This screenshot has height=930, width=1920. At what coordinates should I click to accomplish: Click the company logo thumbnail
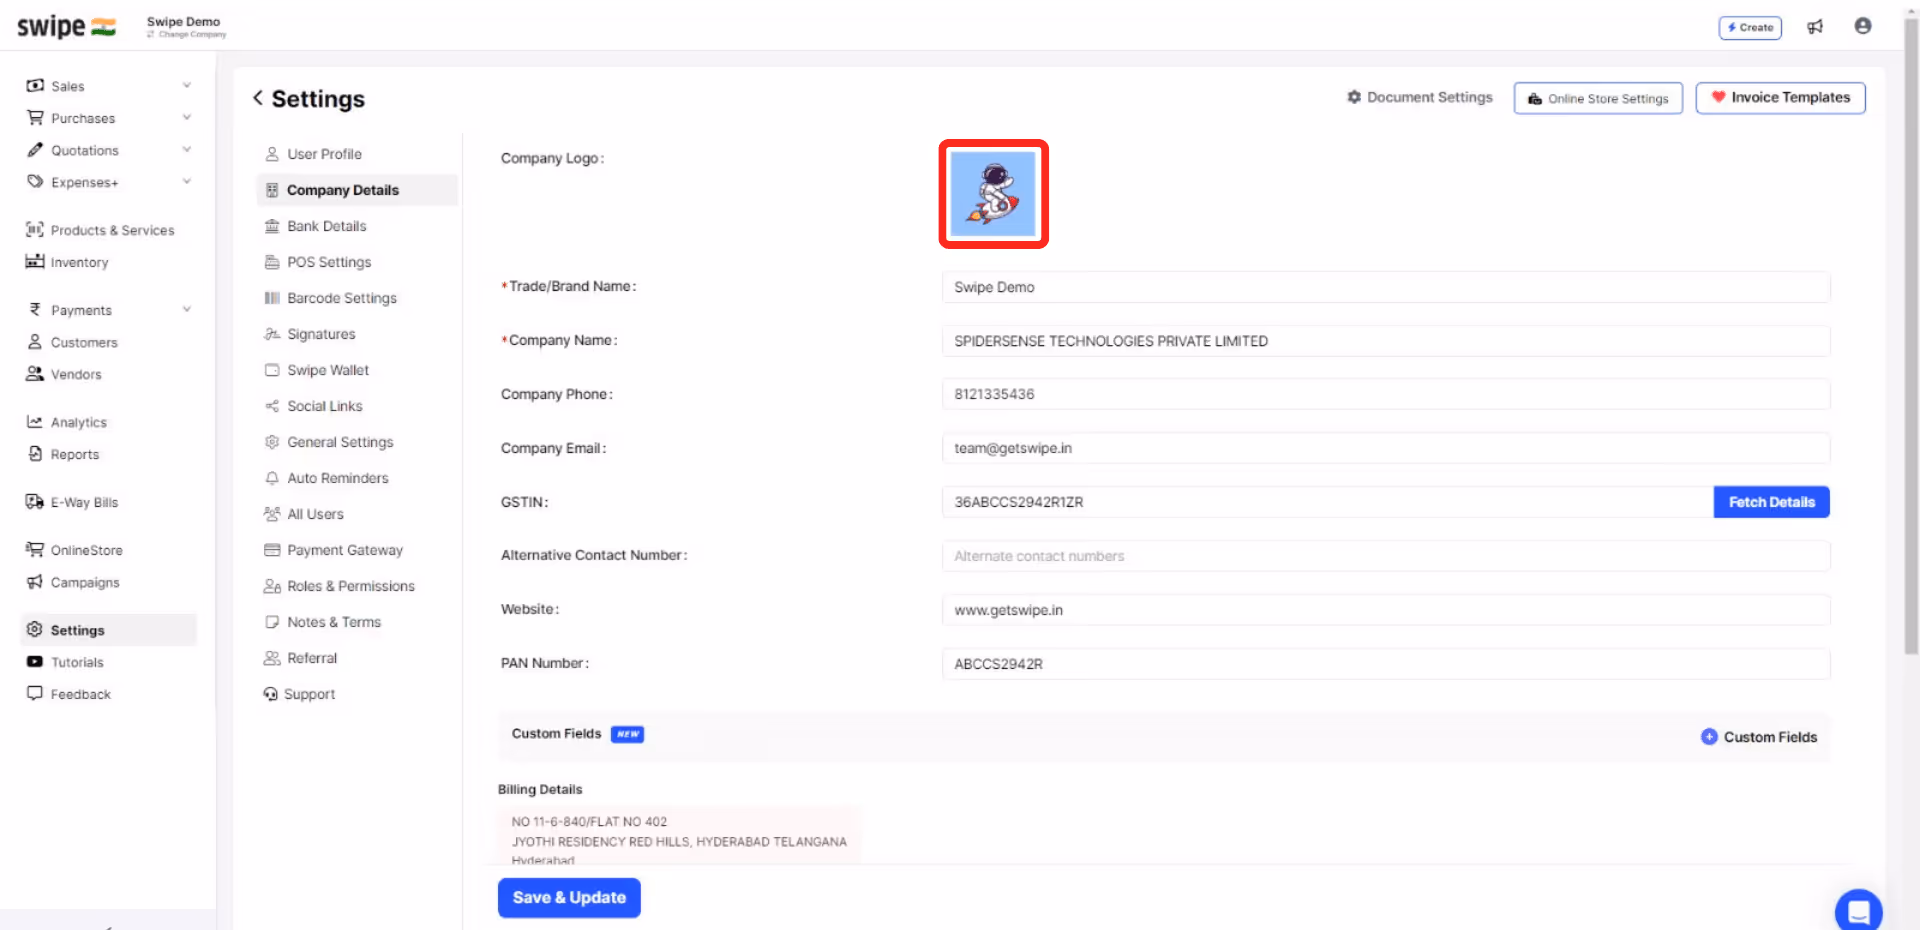[x=993, y=194]
